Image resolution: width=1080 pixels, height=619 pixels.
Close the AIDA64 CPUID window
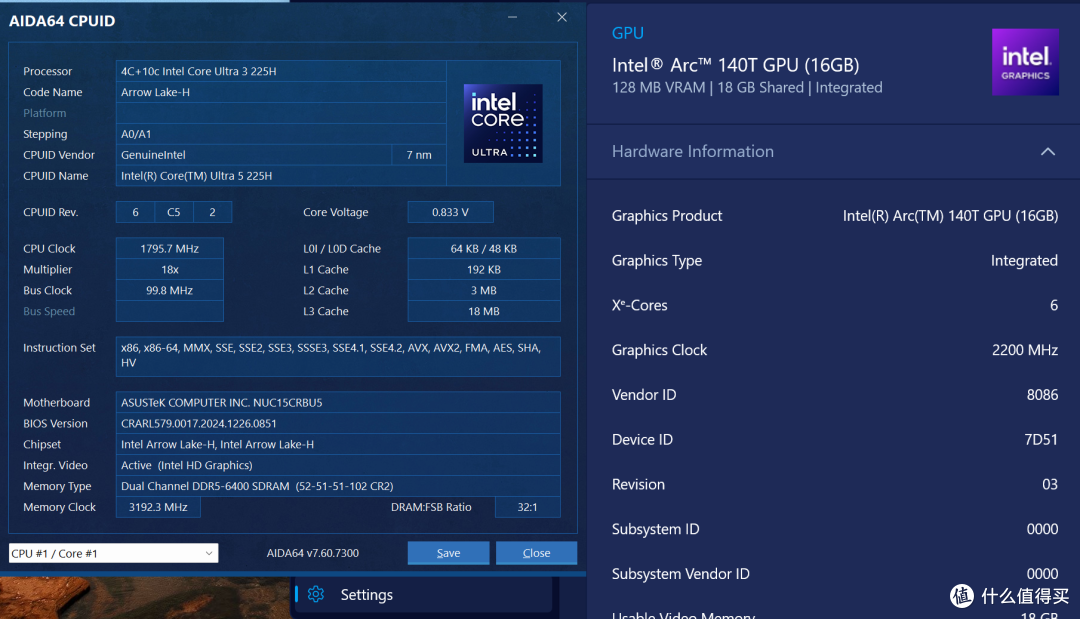tap(562, 17)
